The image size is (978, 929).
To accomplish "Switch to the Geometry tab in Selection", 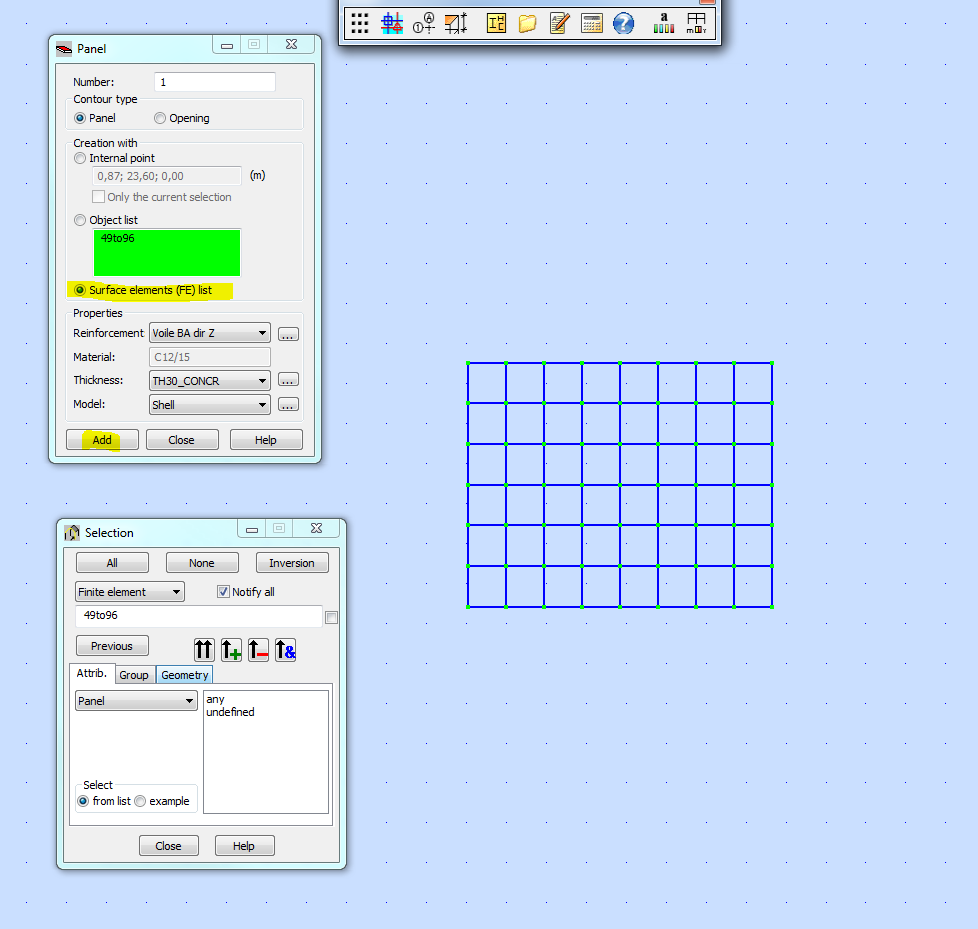I will [x=184, y=674].
